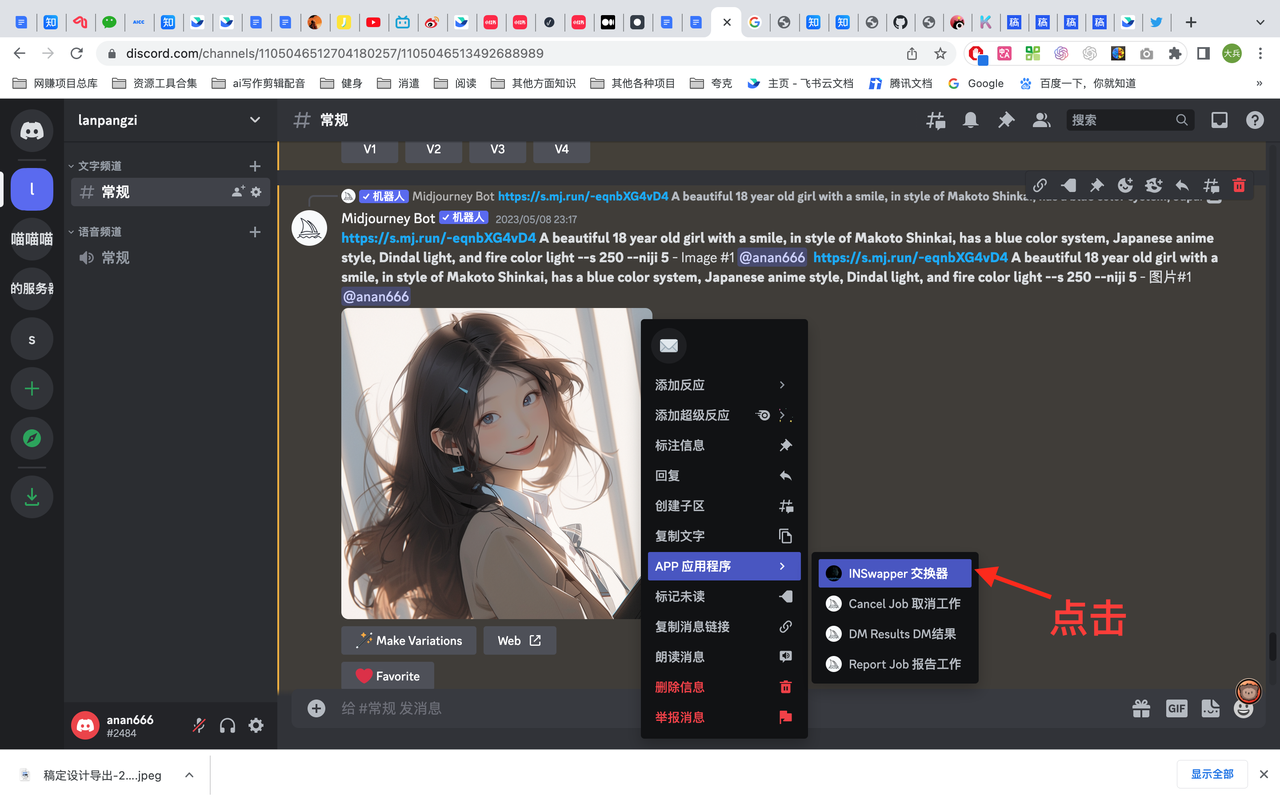Image resolution: width=1280 pixels, height=800 pixels.
Task: Explore discoverable servers compass icon
Action: tap(32, 439)
